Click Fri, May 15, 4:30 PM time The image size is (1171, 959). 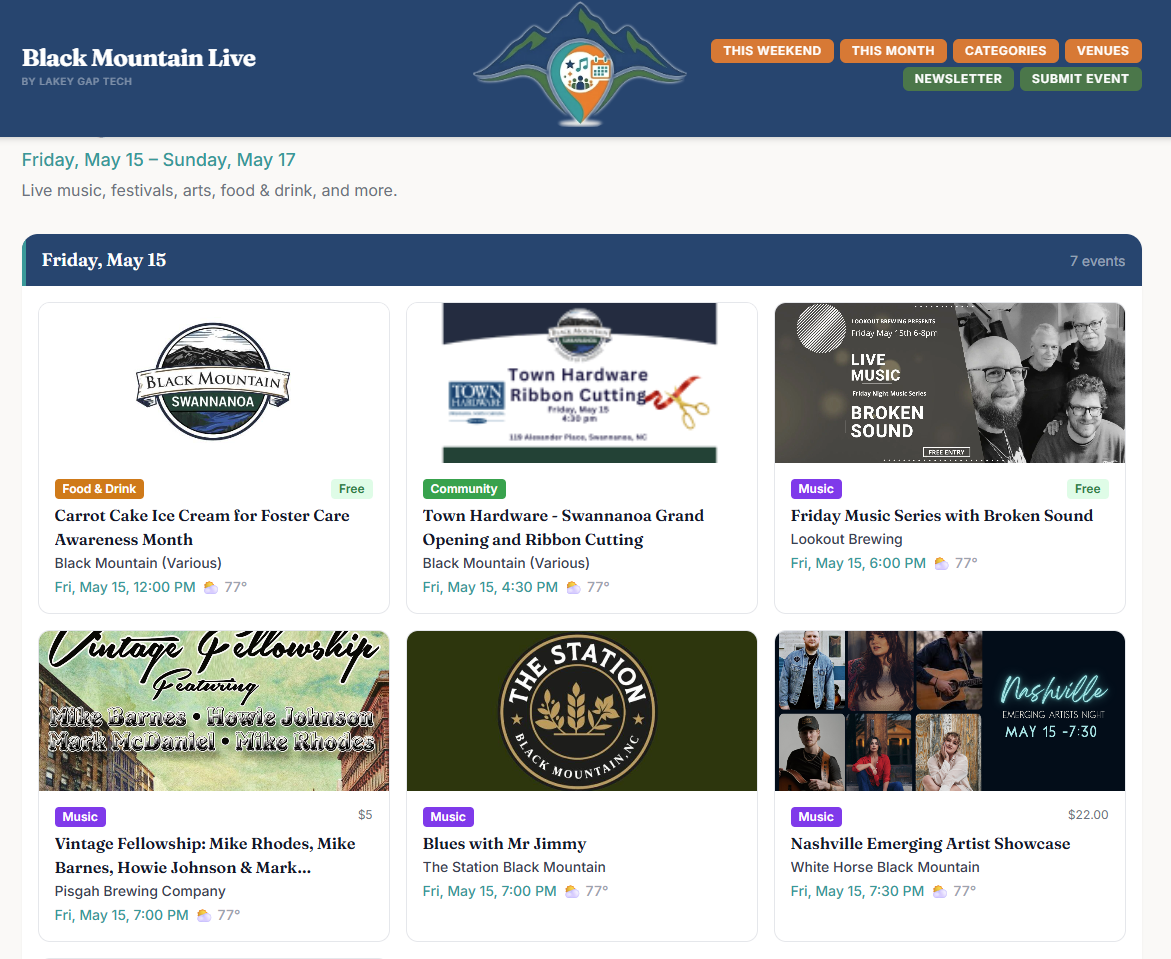[490, 587]
